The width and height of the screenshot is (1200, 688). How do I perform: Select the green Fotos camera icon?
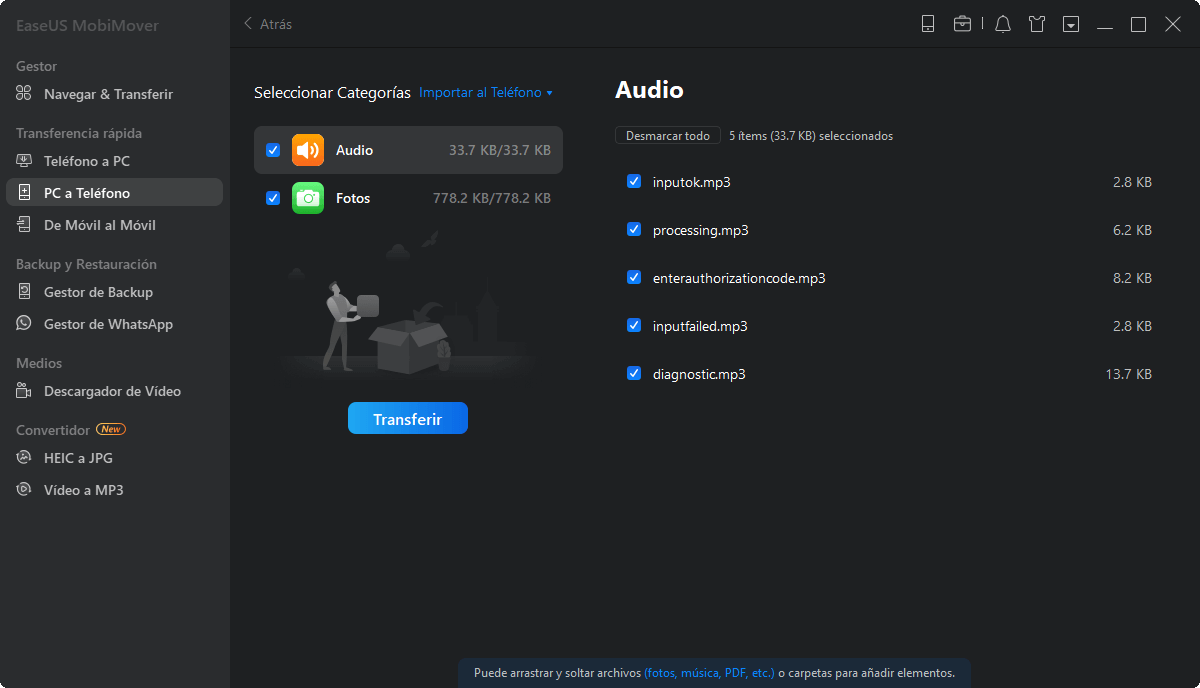[308, 198]
